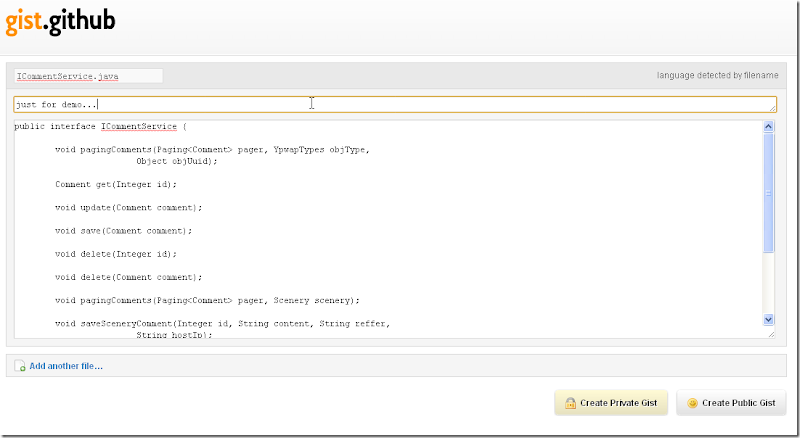800x438 pixels.
Task: Click the code editor scroll up arrow
Action: (x=768, y=127)
